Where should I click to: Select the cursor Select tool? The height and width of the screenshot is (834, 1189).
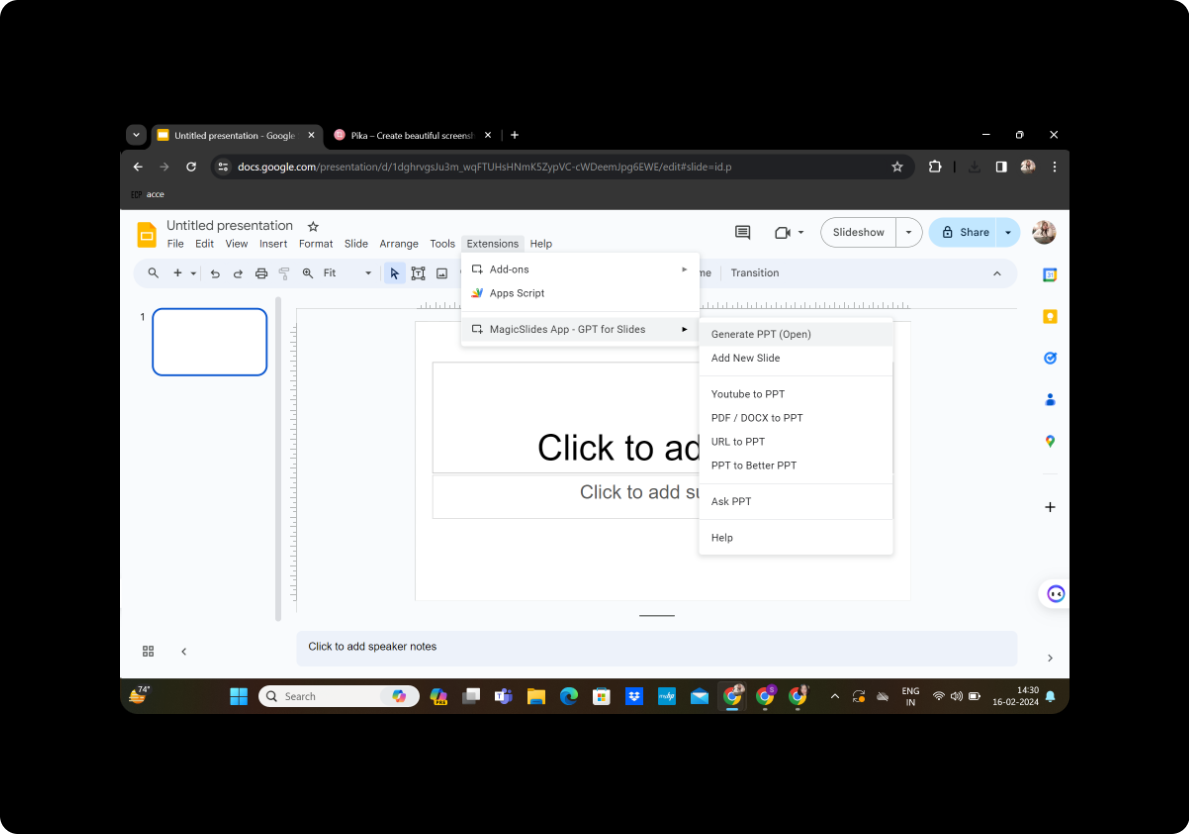click(x=394, y=274)
